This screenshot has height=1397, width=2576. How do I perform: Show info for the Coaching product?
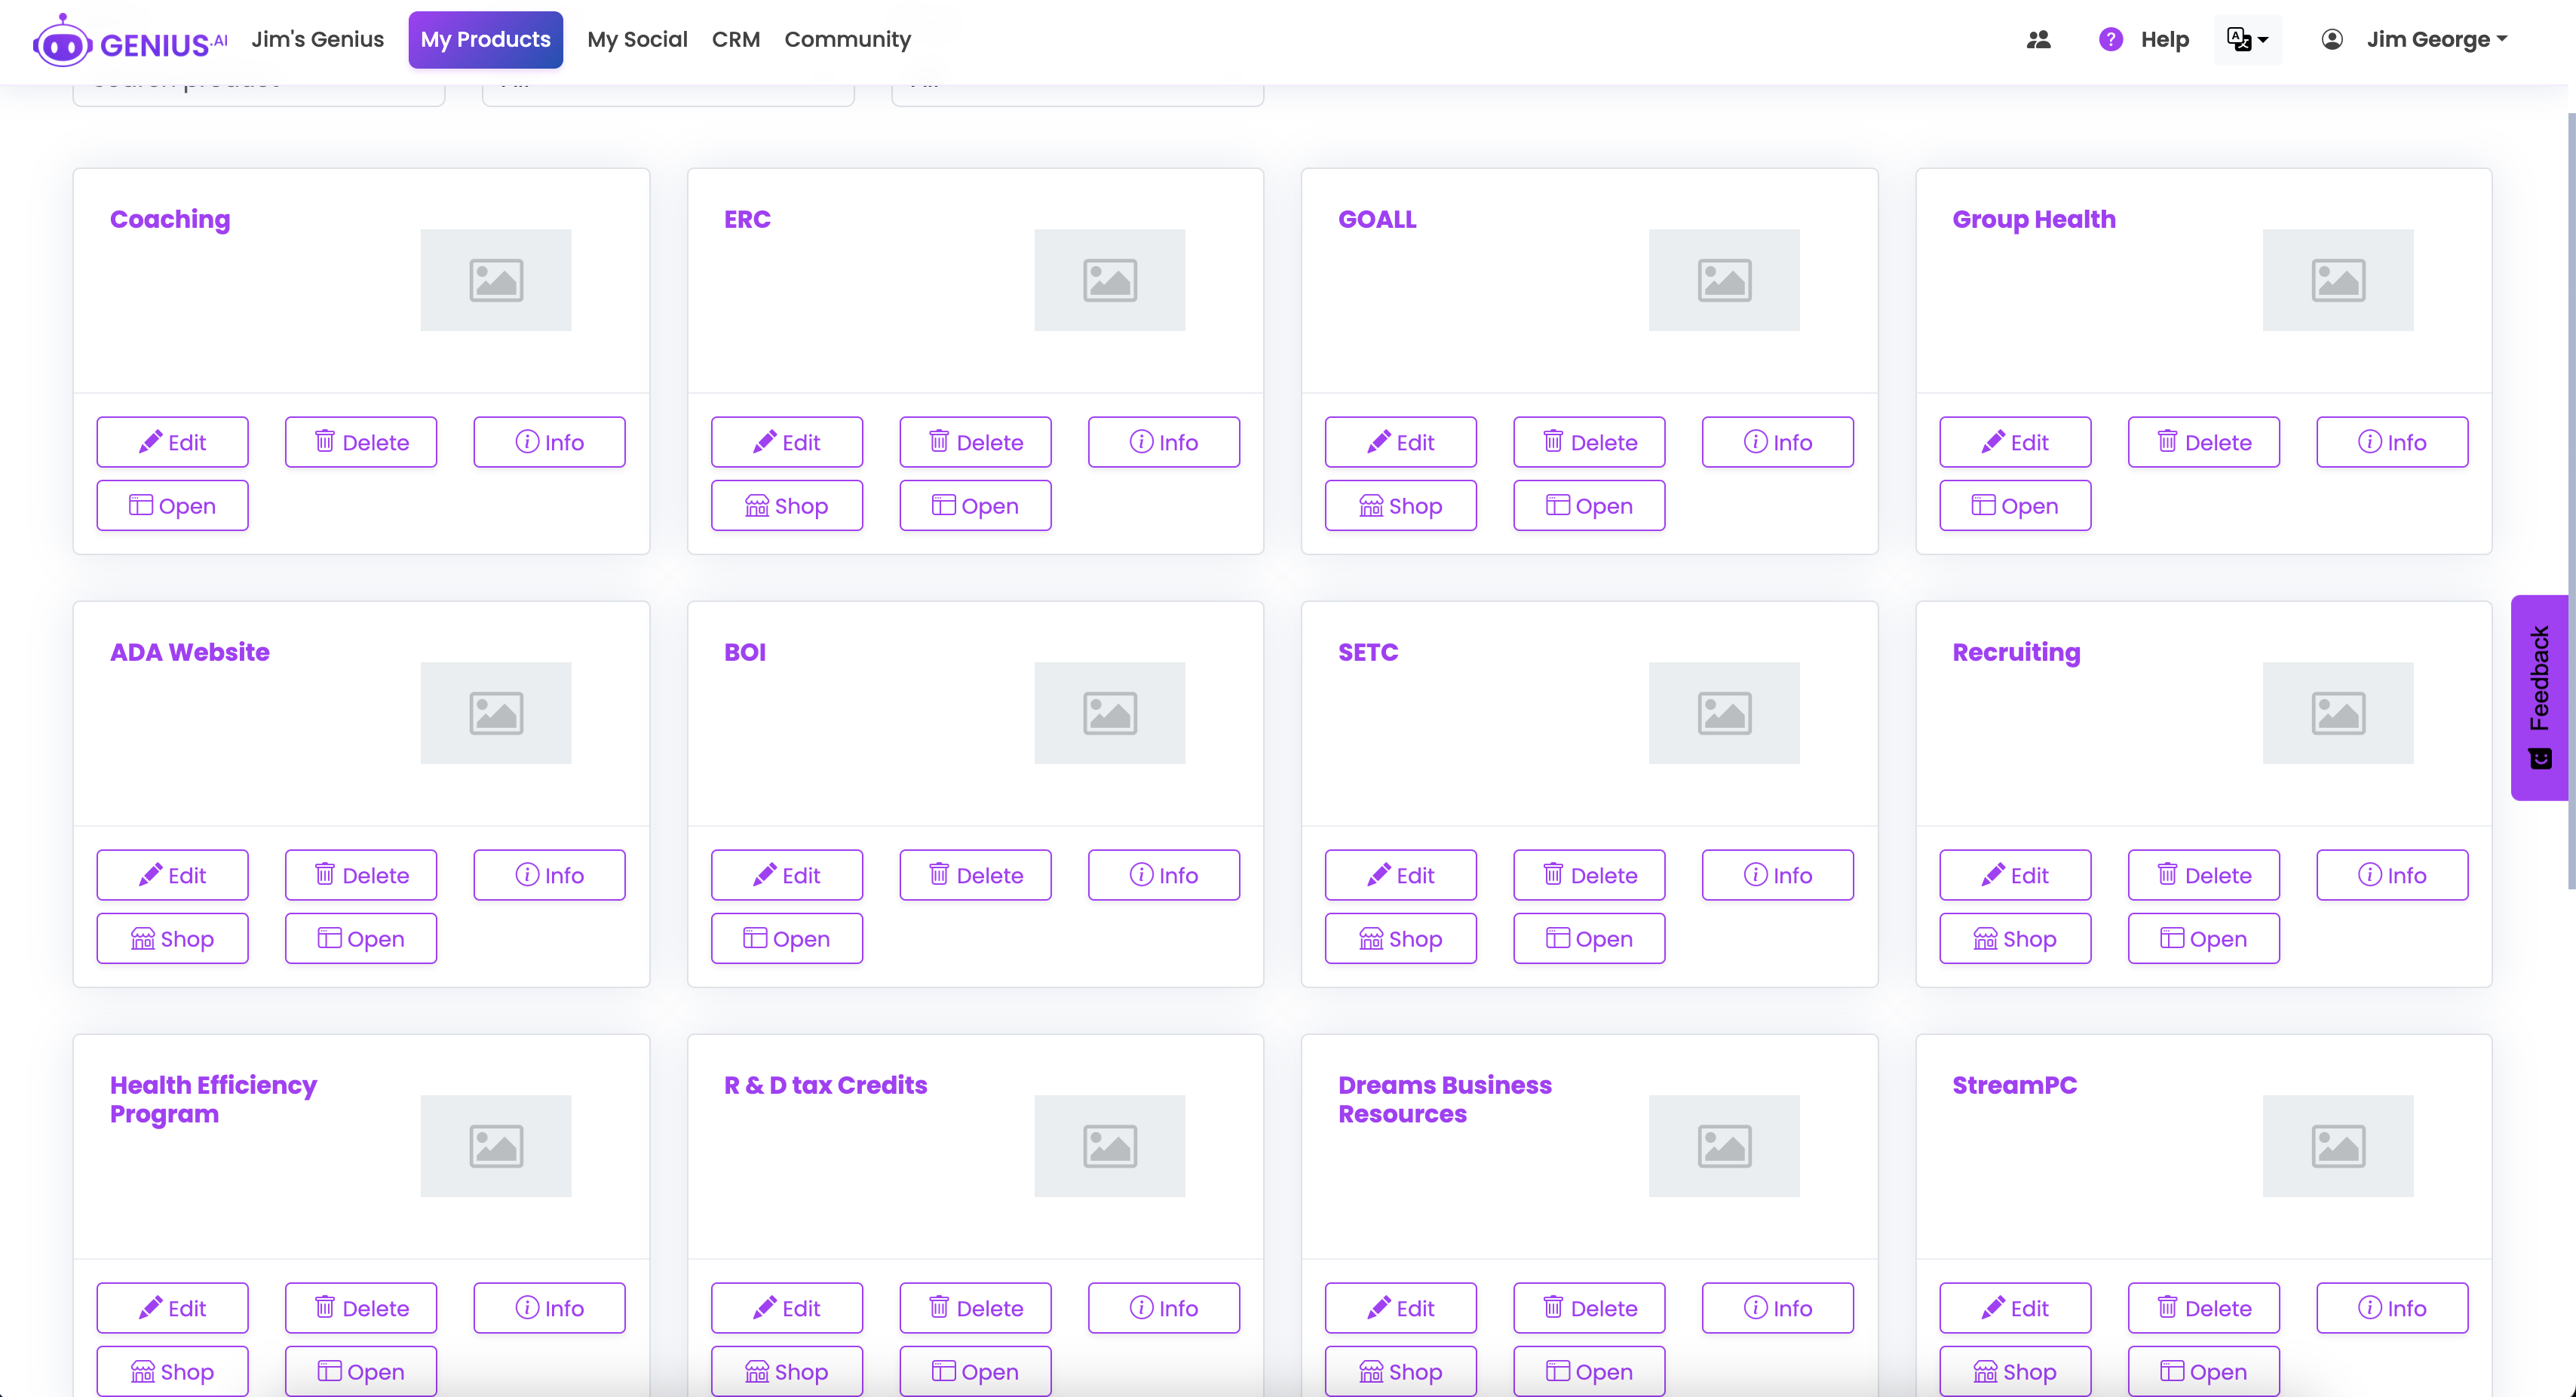(x=549, y=442)
